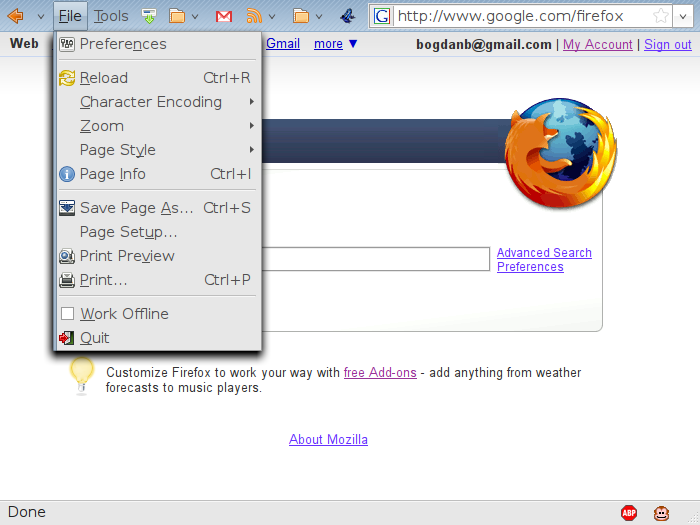
Task: Click the printer icon beside Print
Action: [x=67, y=280]
